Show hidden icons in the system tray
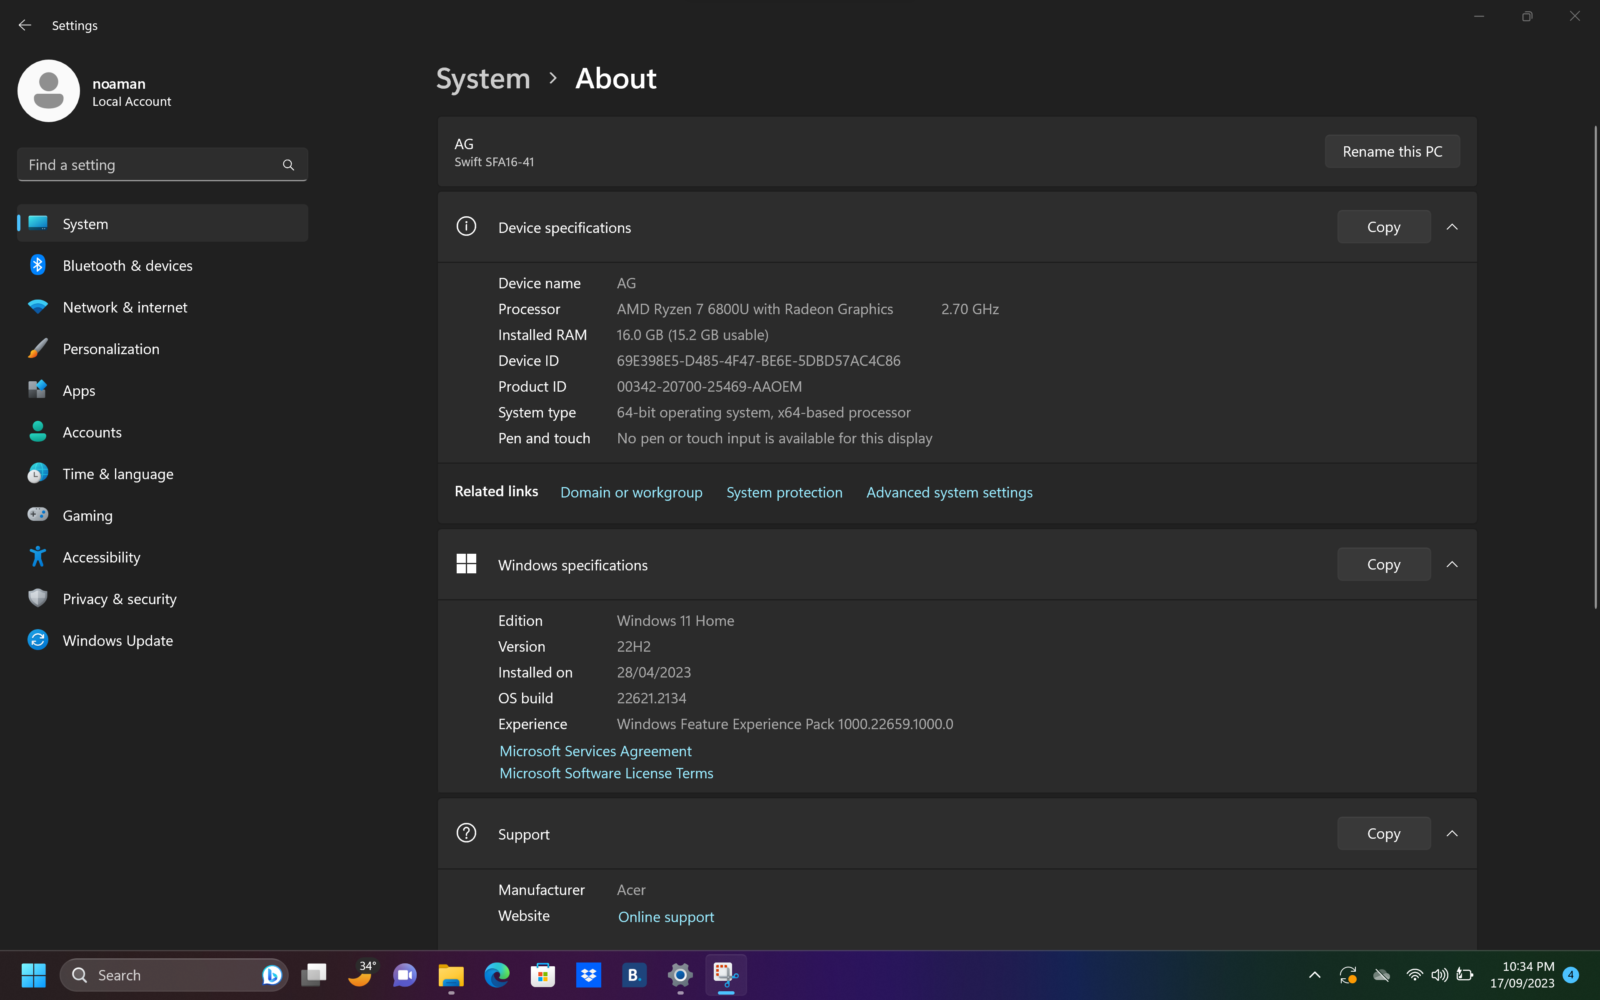Screen dimensions: 1600x1000 click(1315, 975)
